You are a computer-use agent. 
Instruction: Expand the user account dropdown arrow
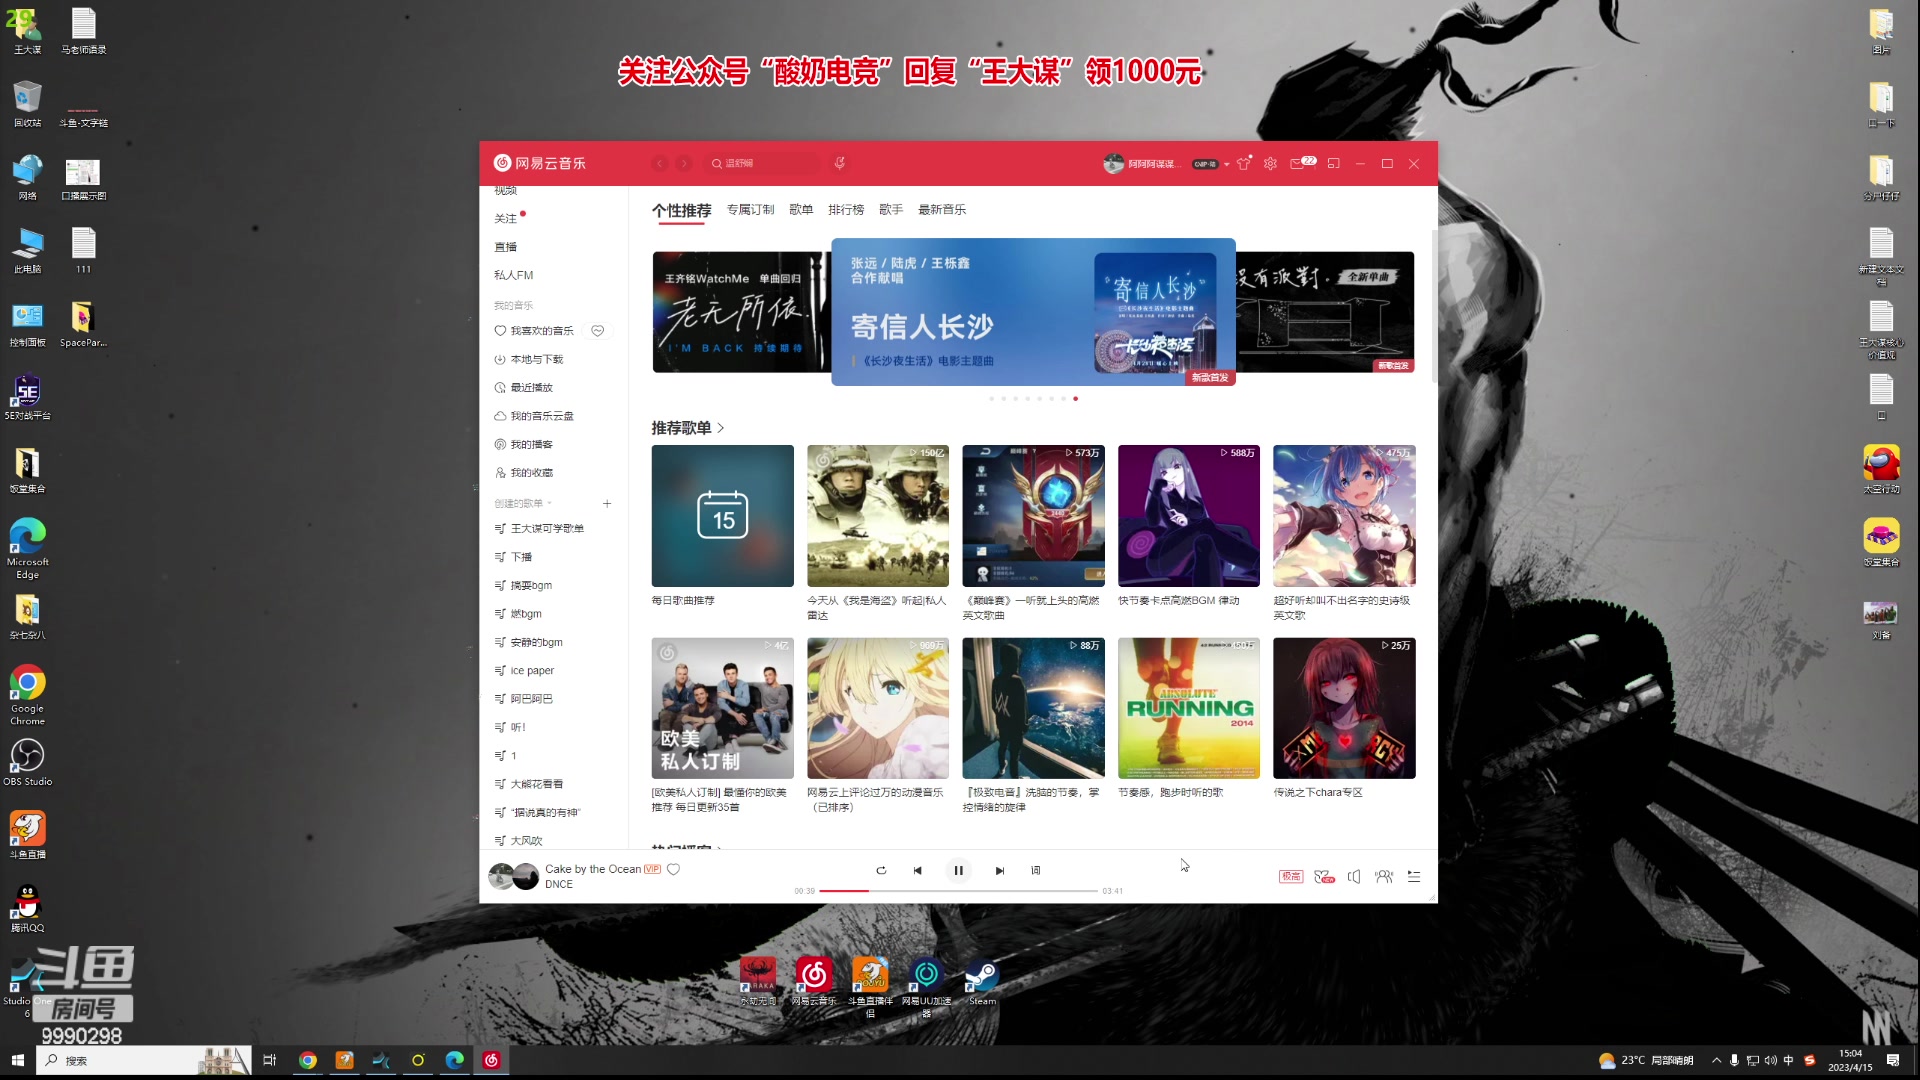click(x=1227, y=164)
